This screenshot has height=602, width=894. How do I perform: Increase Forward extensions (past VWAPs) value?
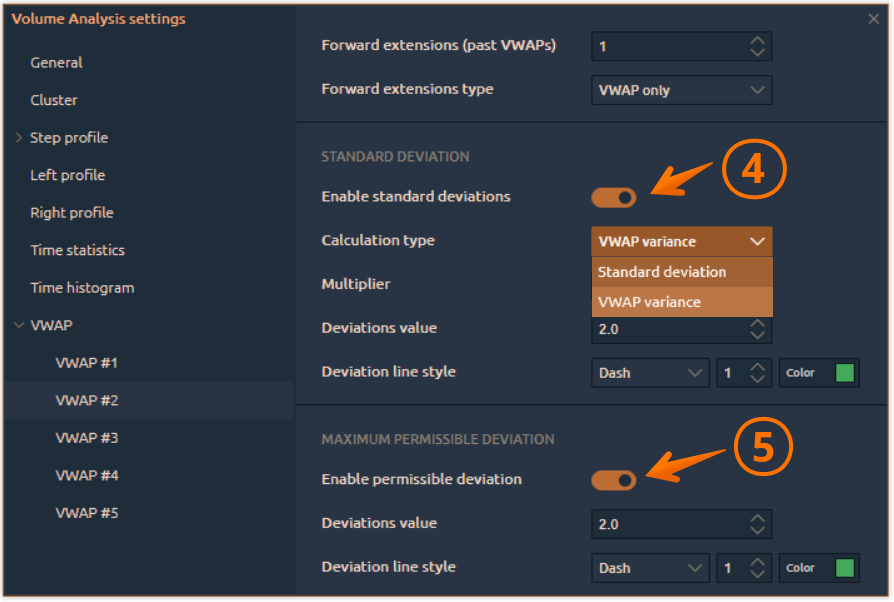coord(758,40)
